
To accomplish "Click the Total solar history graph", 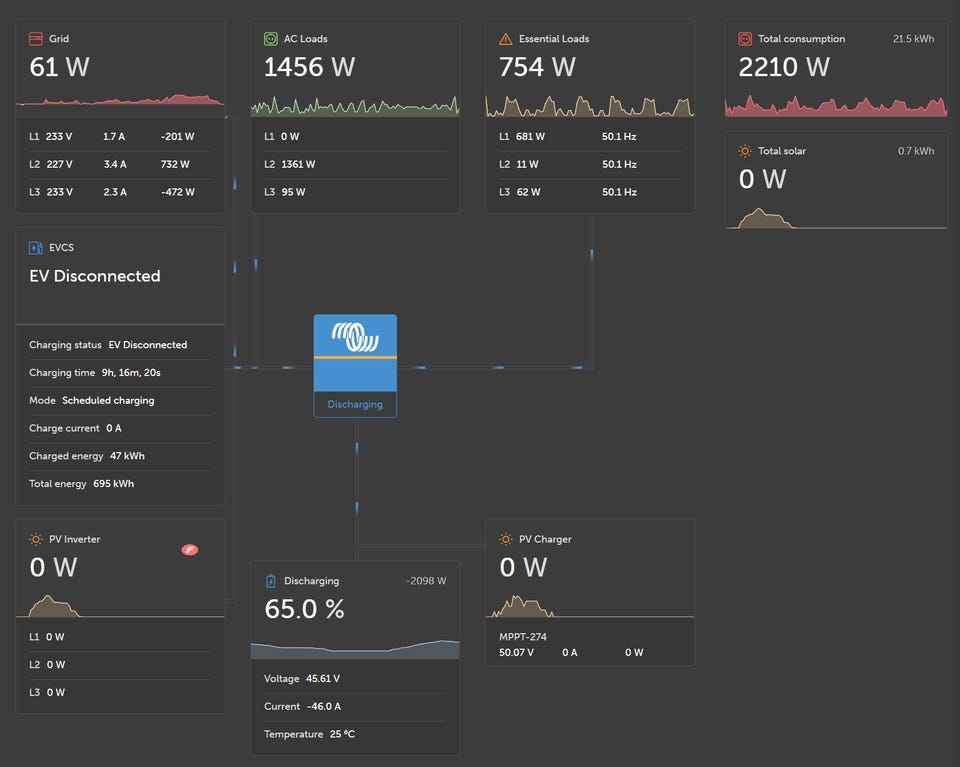I will tap(836, 219).
